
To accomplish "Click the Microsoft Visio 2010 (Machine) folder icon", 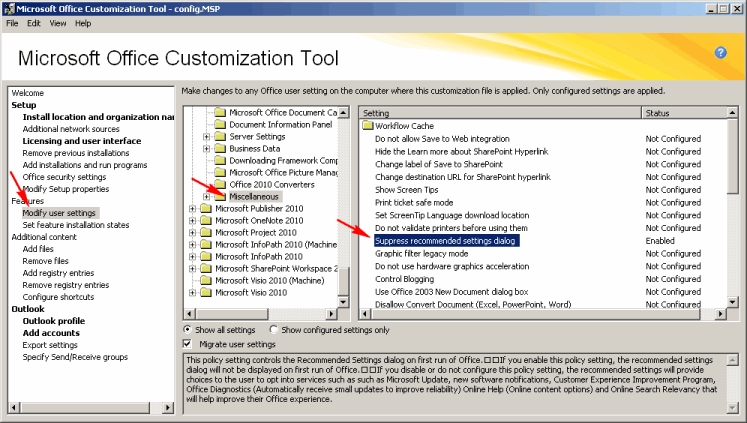I will (x=206, y=281).
